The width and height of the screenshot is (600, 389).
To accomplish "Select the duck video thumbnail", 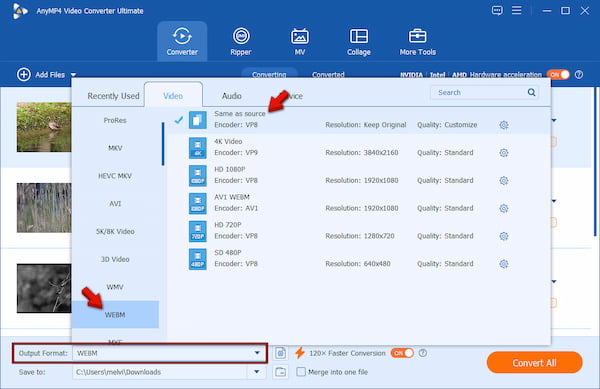I will coord(44,127).
